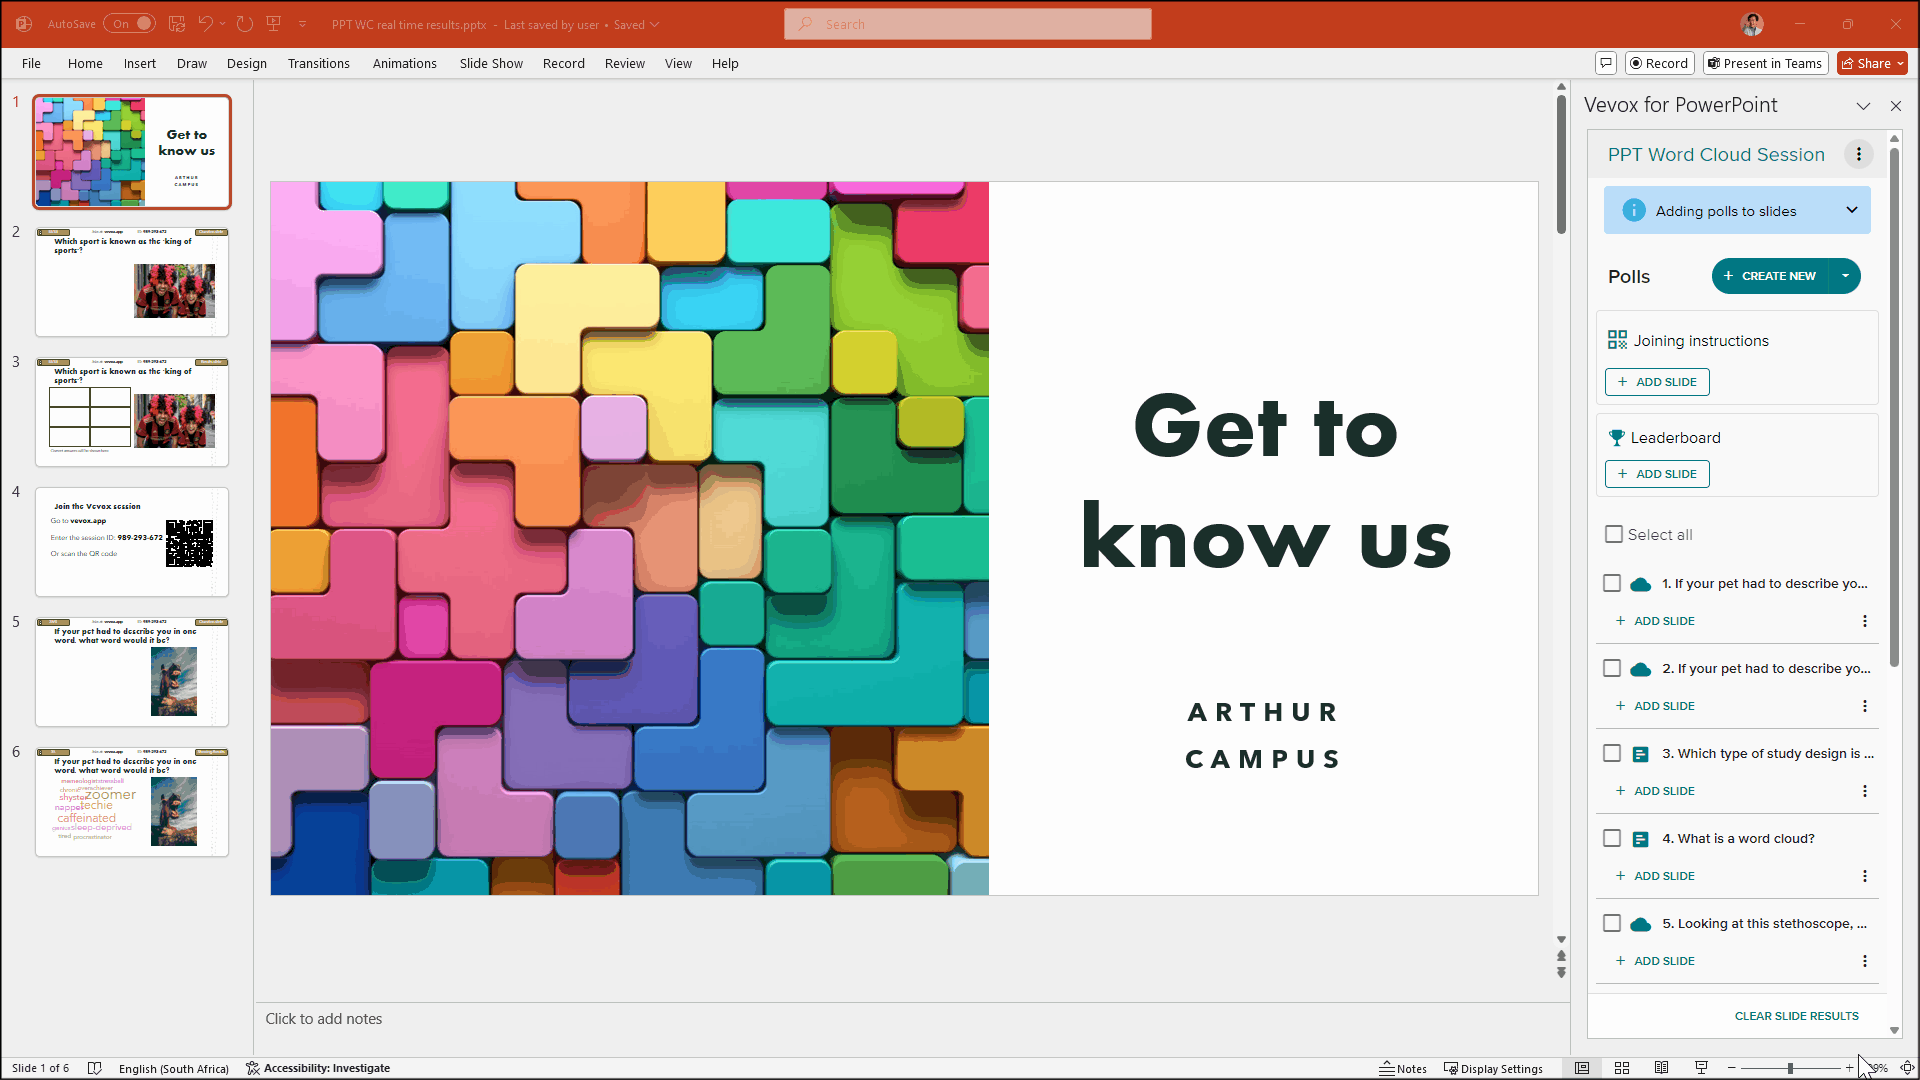1920x1080 pixels.
Task: Select slide 4 thumbnail Join the Vevox session
Action: [132, 542]
